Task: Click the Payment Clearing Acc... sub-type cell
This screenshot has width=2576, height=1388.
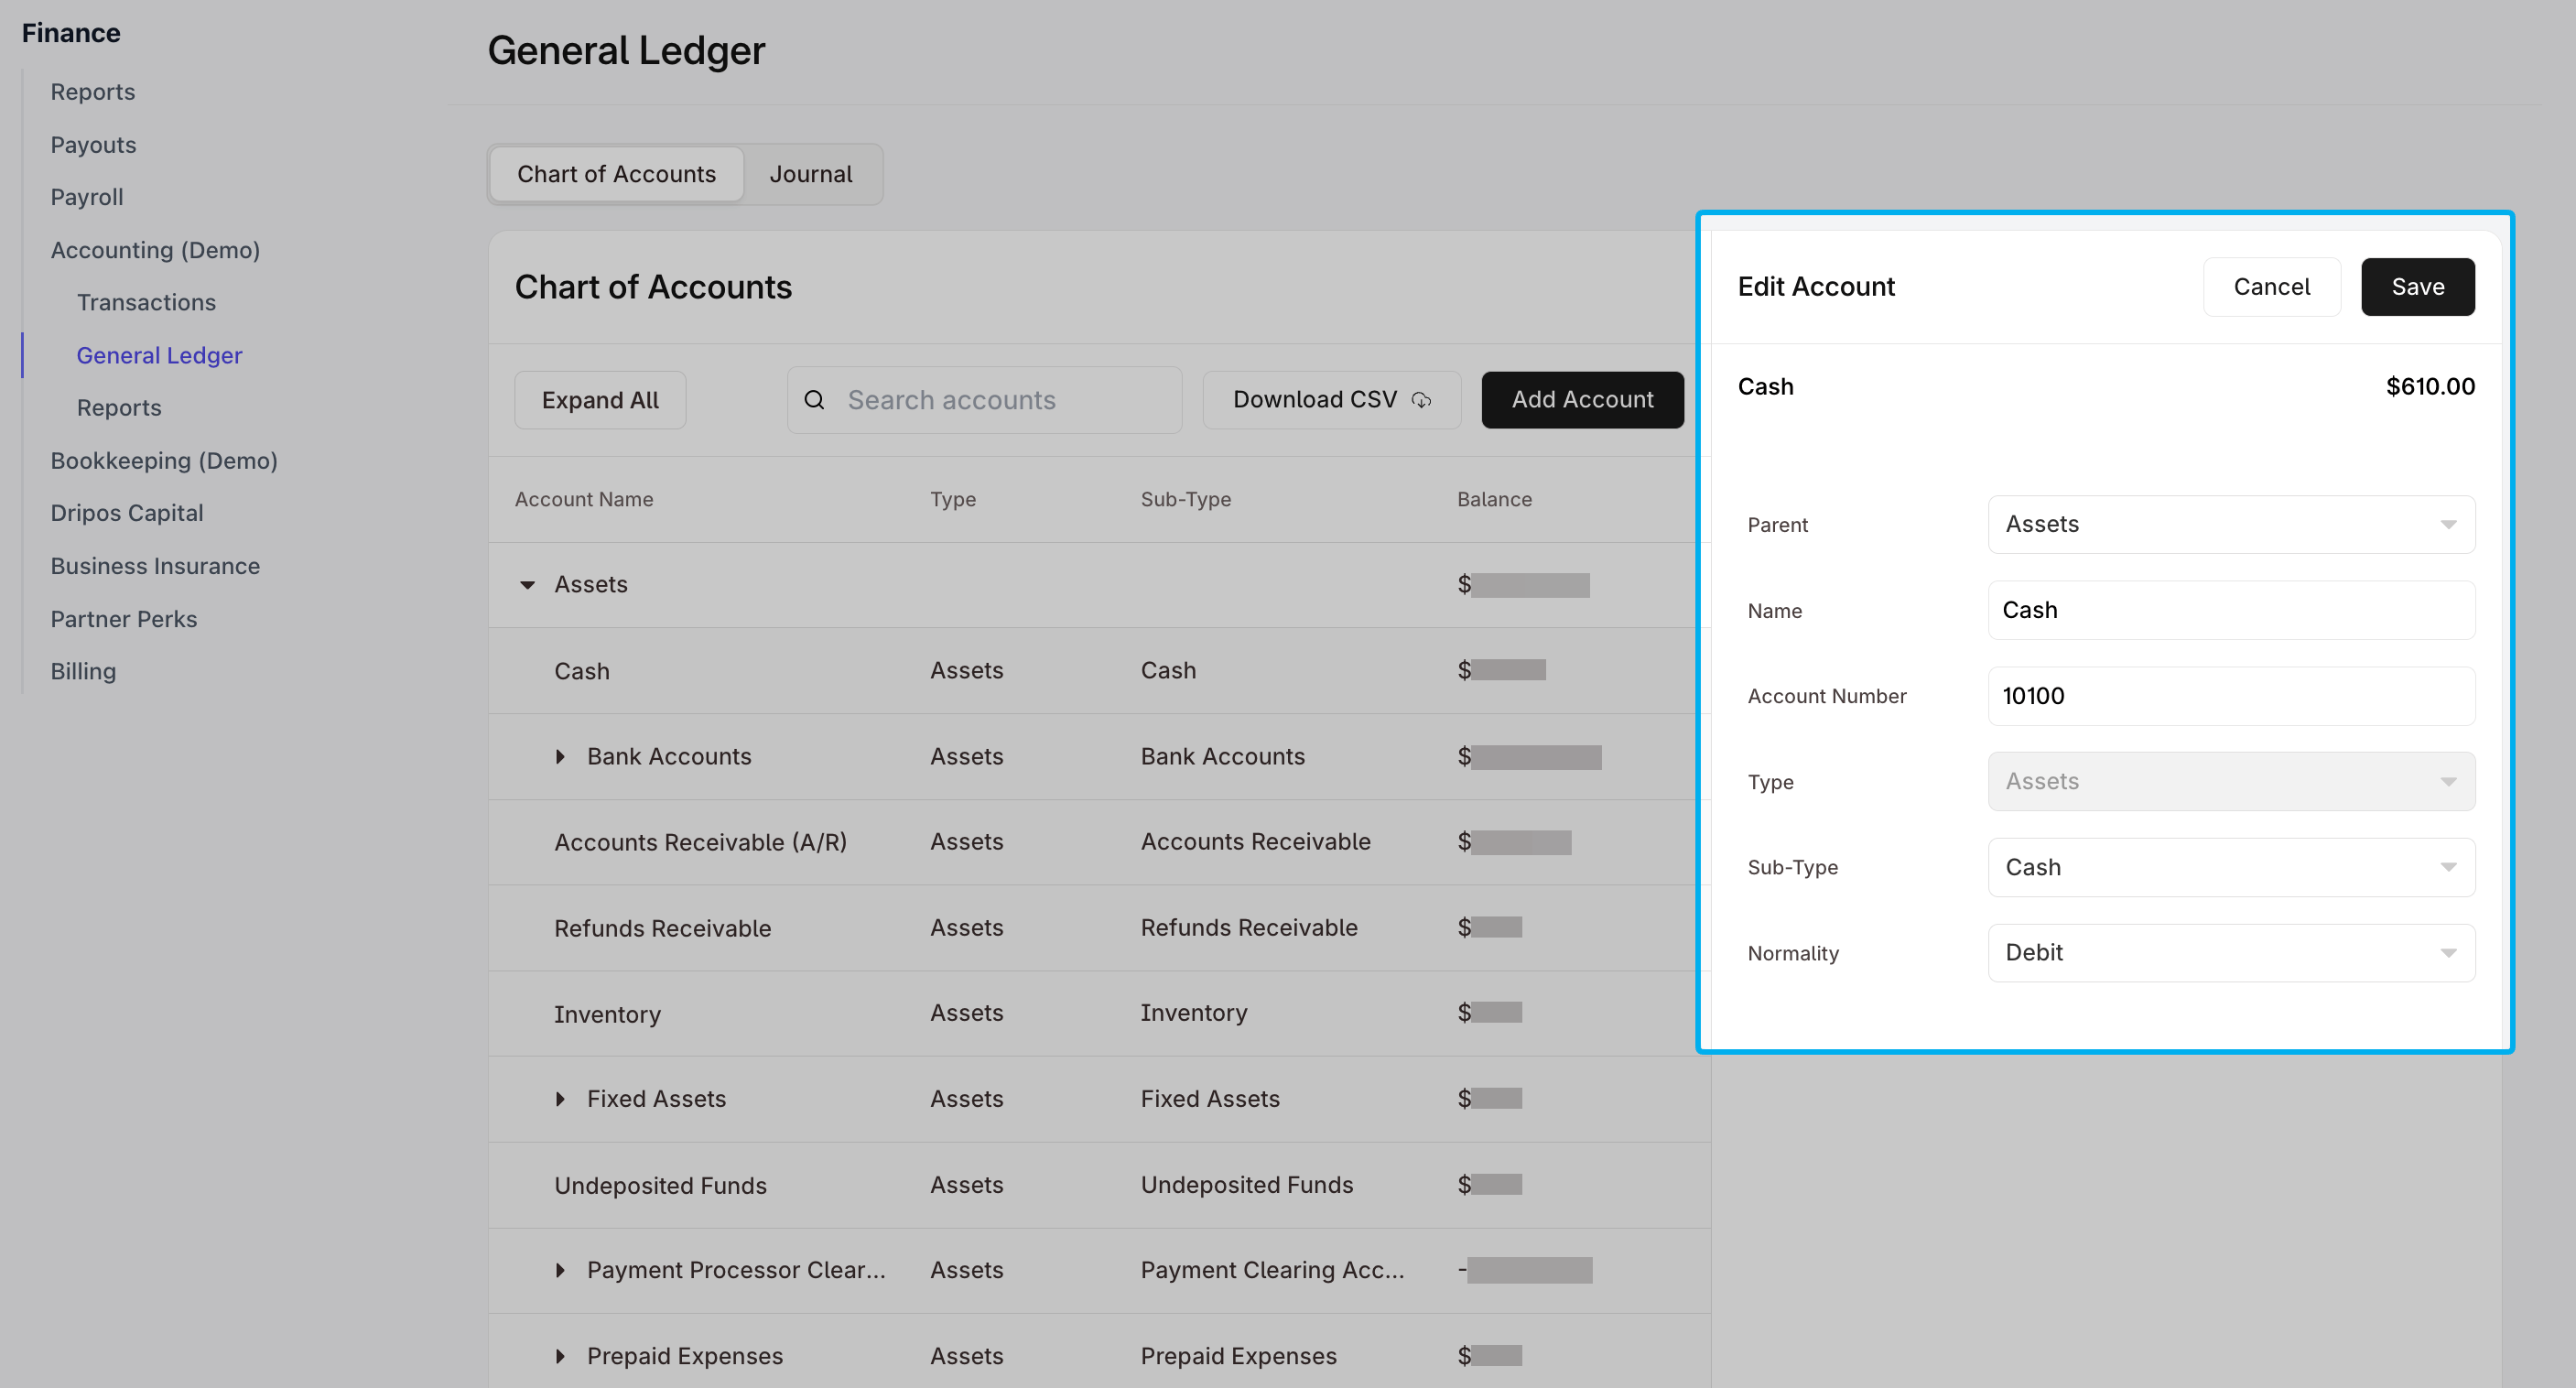Action: [1272, 1270]
